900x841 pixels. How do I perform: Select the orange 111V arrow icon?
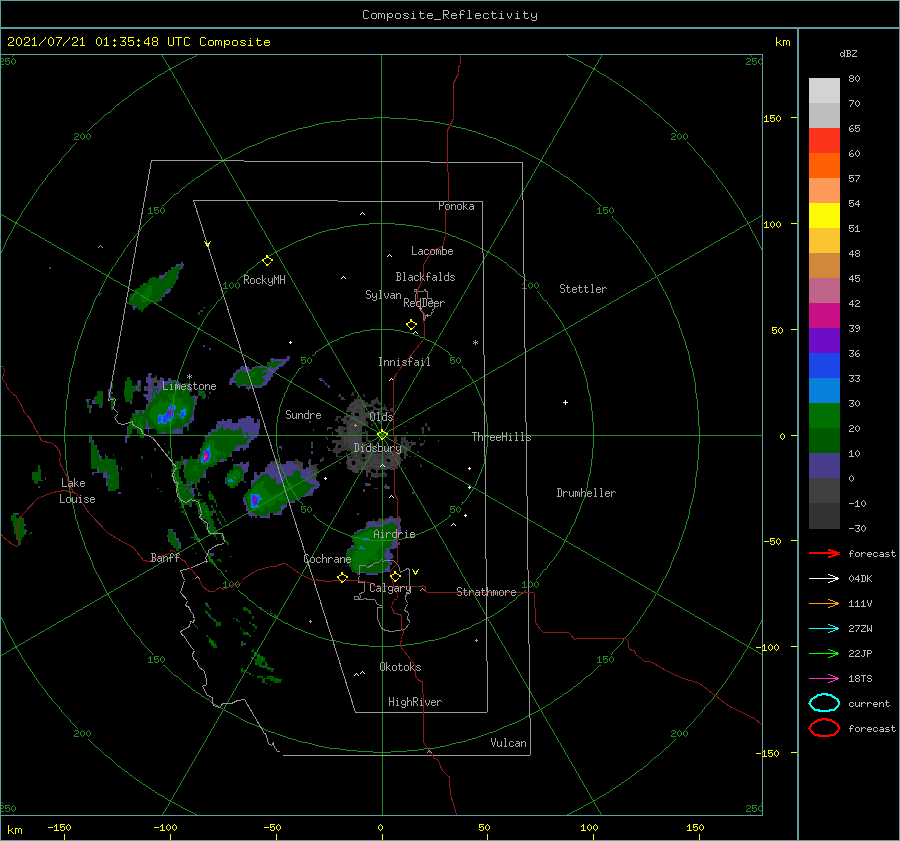click(x=824, y=603)
